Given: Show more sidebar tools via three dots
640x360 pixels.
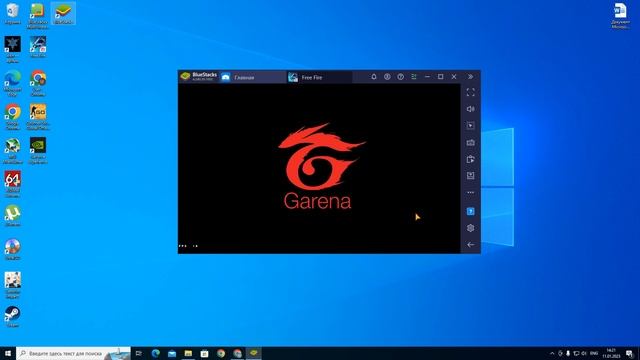Looking at the screenshot, I should pos(471,192).
